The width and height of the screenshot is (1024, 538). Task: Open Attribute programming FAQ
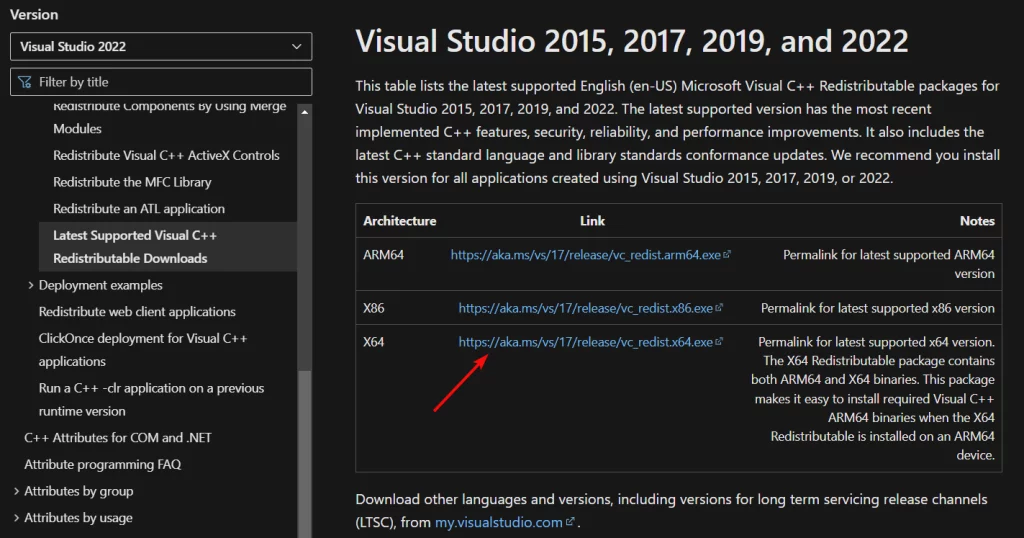(x=103, y=464)
